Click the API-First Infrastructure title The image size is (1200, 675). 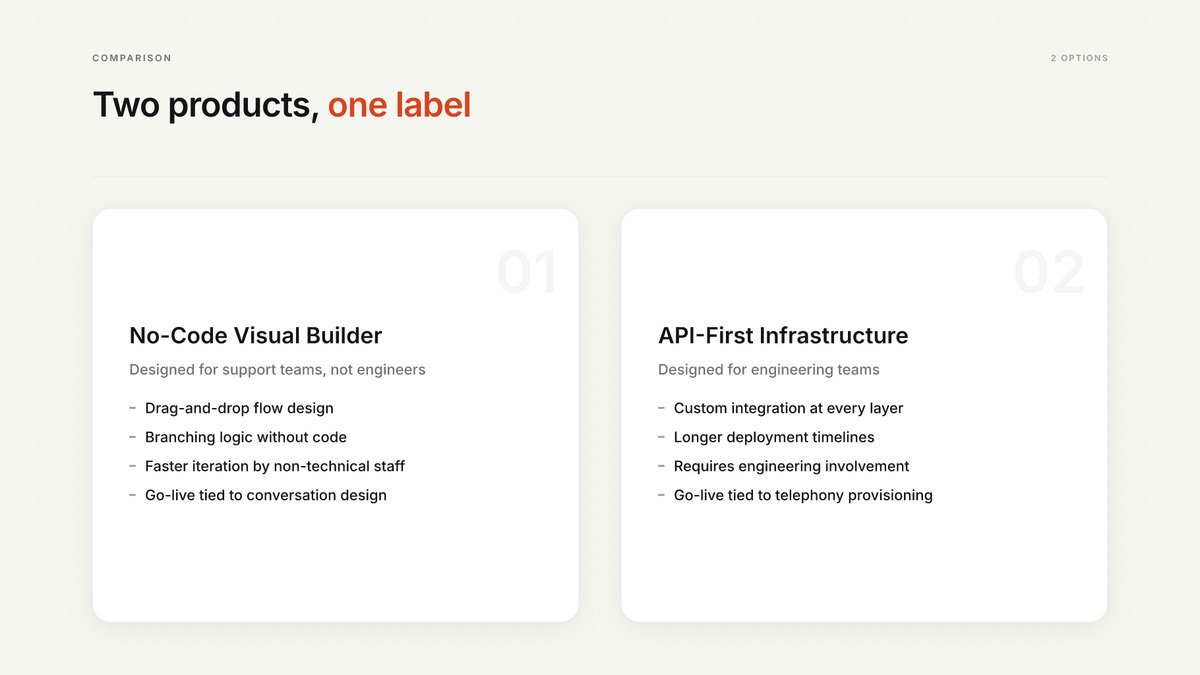coord(783,335)
